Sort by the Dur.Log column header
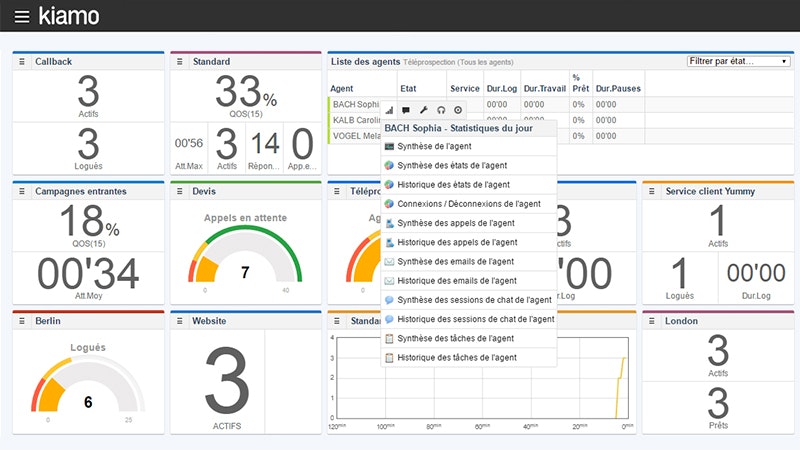 [502, 89]
